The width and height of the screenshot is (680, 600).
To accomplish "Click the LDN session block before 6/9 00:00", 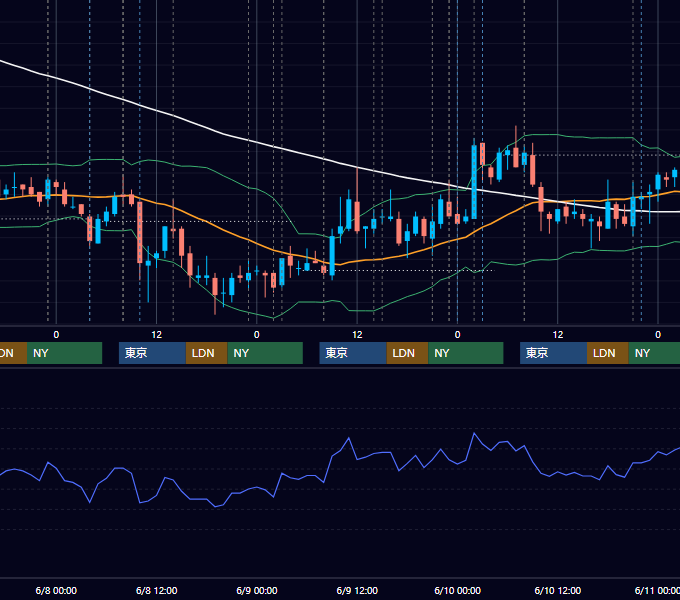I will [206, 353].
